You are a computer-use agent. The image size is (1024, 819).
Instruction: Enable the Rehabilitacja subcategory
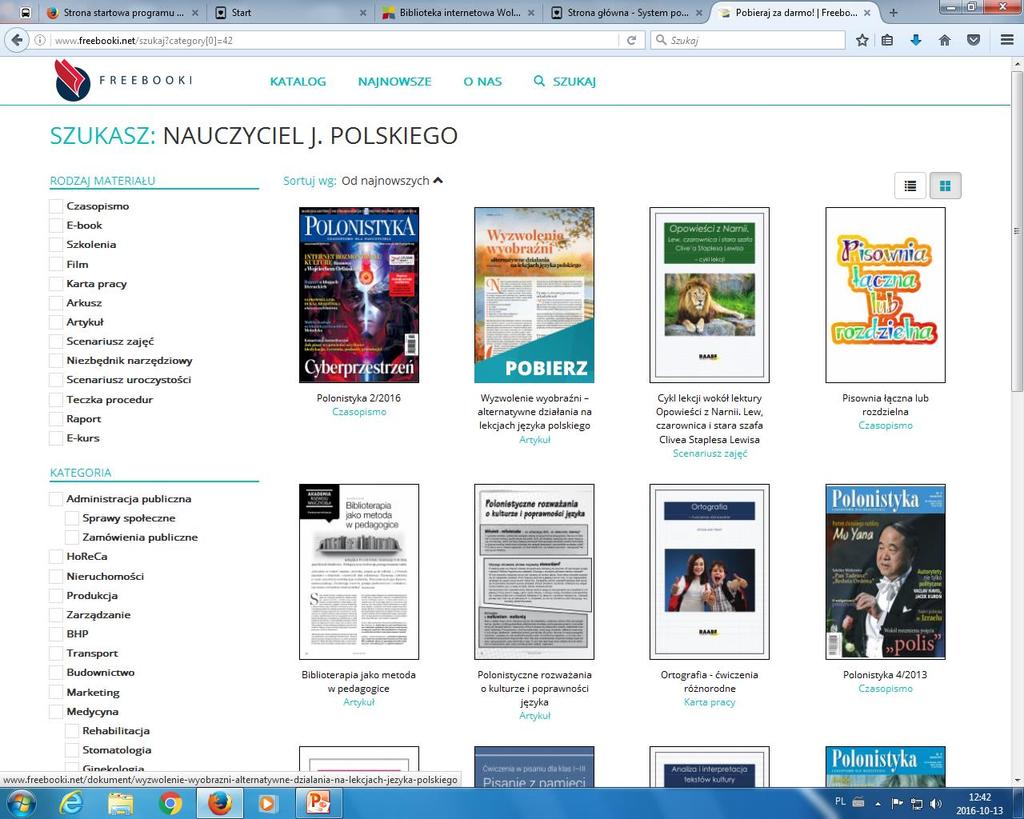72,731
